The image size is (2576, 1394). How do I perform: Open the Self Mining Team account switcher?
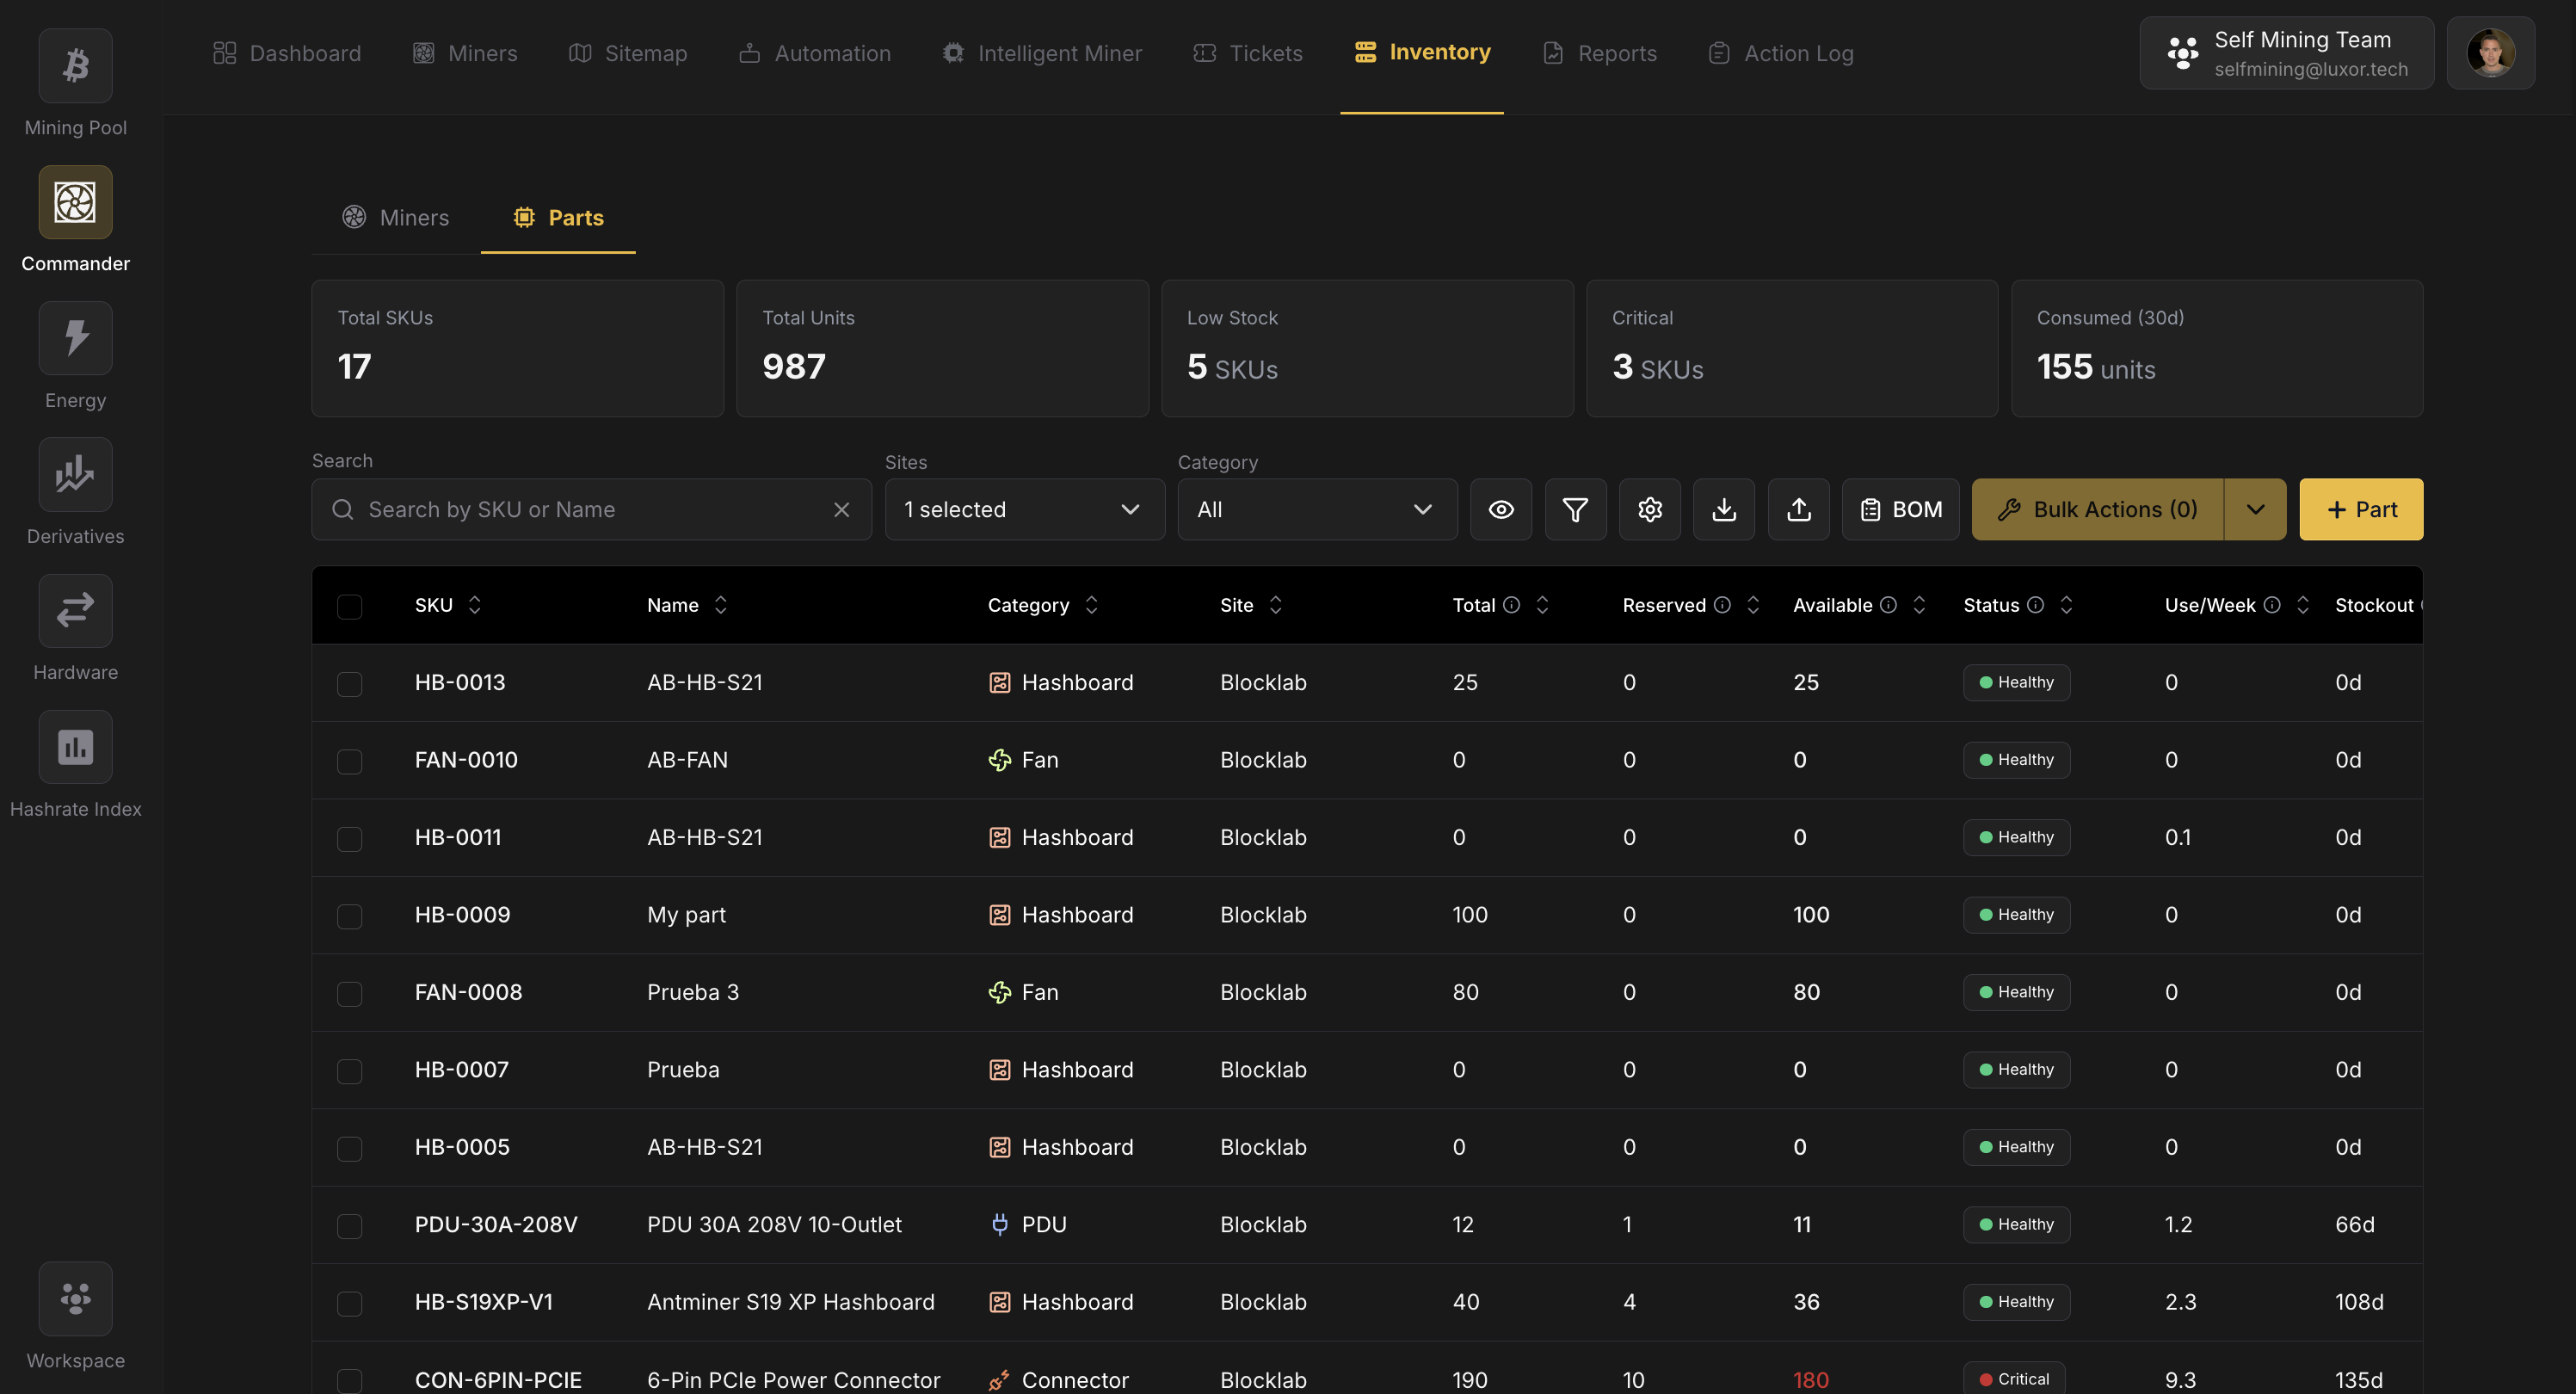[2287, 53]
